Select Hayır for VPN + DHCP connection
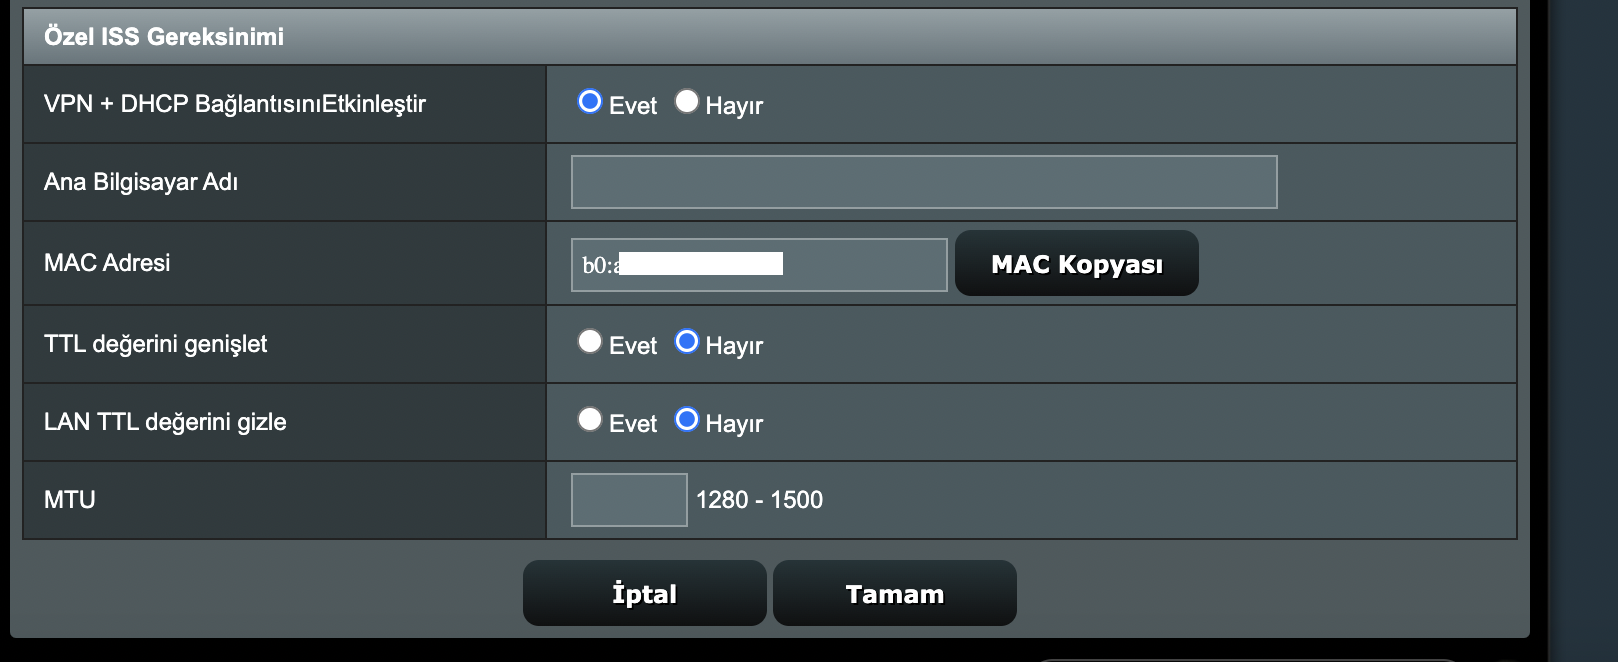Screen dimensions: 1618x662 (x=686, y=101)
